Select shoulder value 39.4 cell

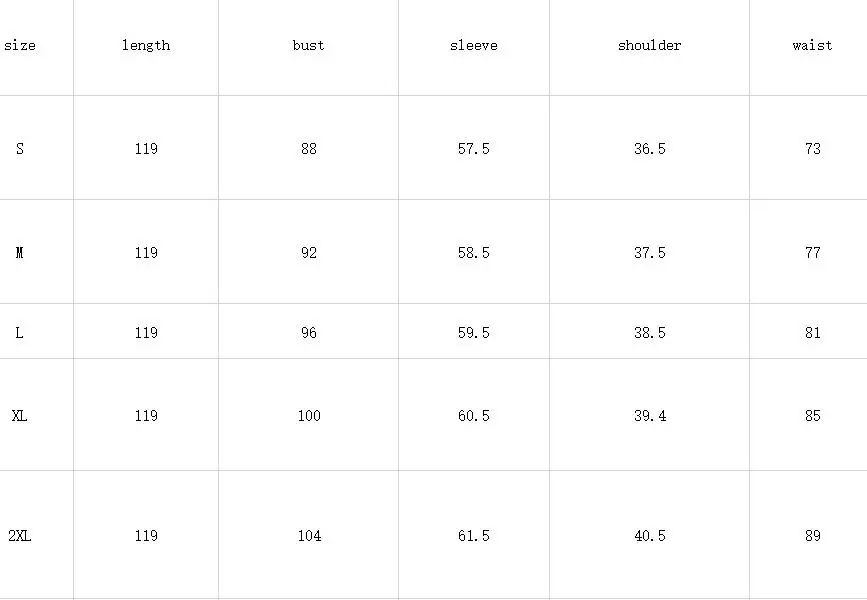[x=650, y=415]
